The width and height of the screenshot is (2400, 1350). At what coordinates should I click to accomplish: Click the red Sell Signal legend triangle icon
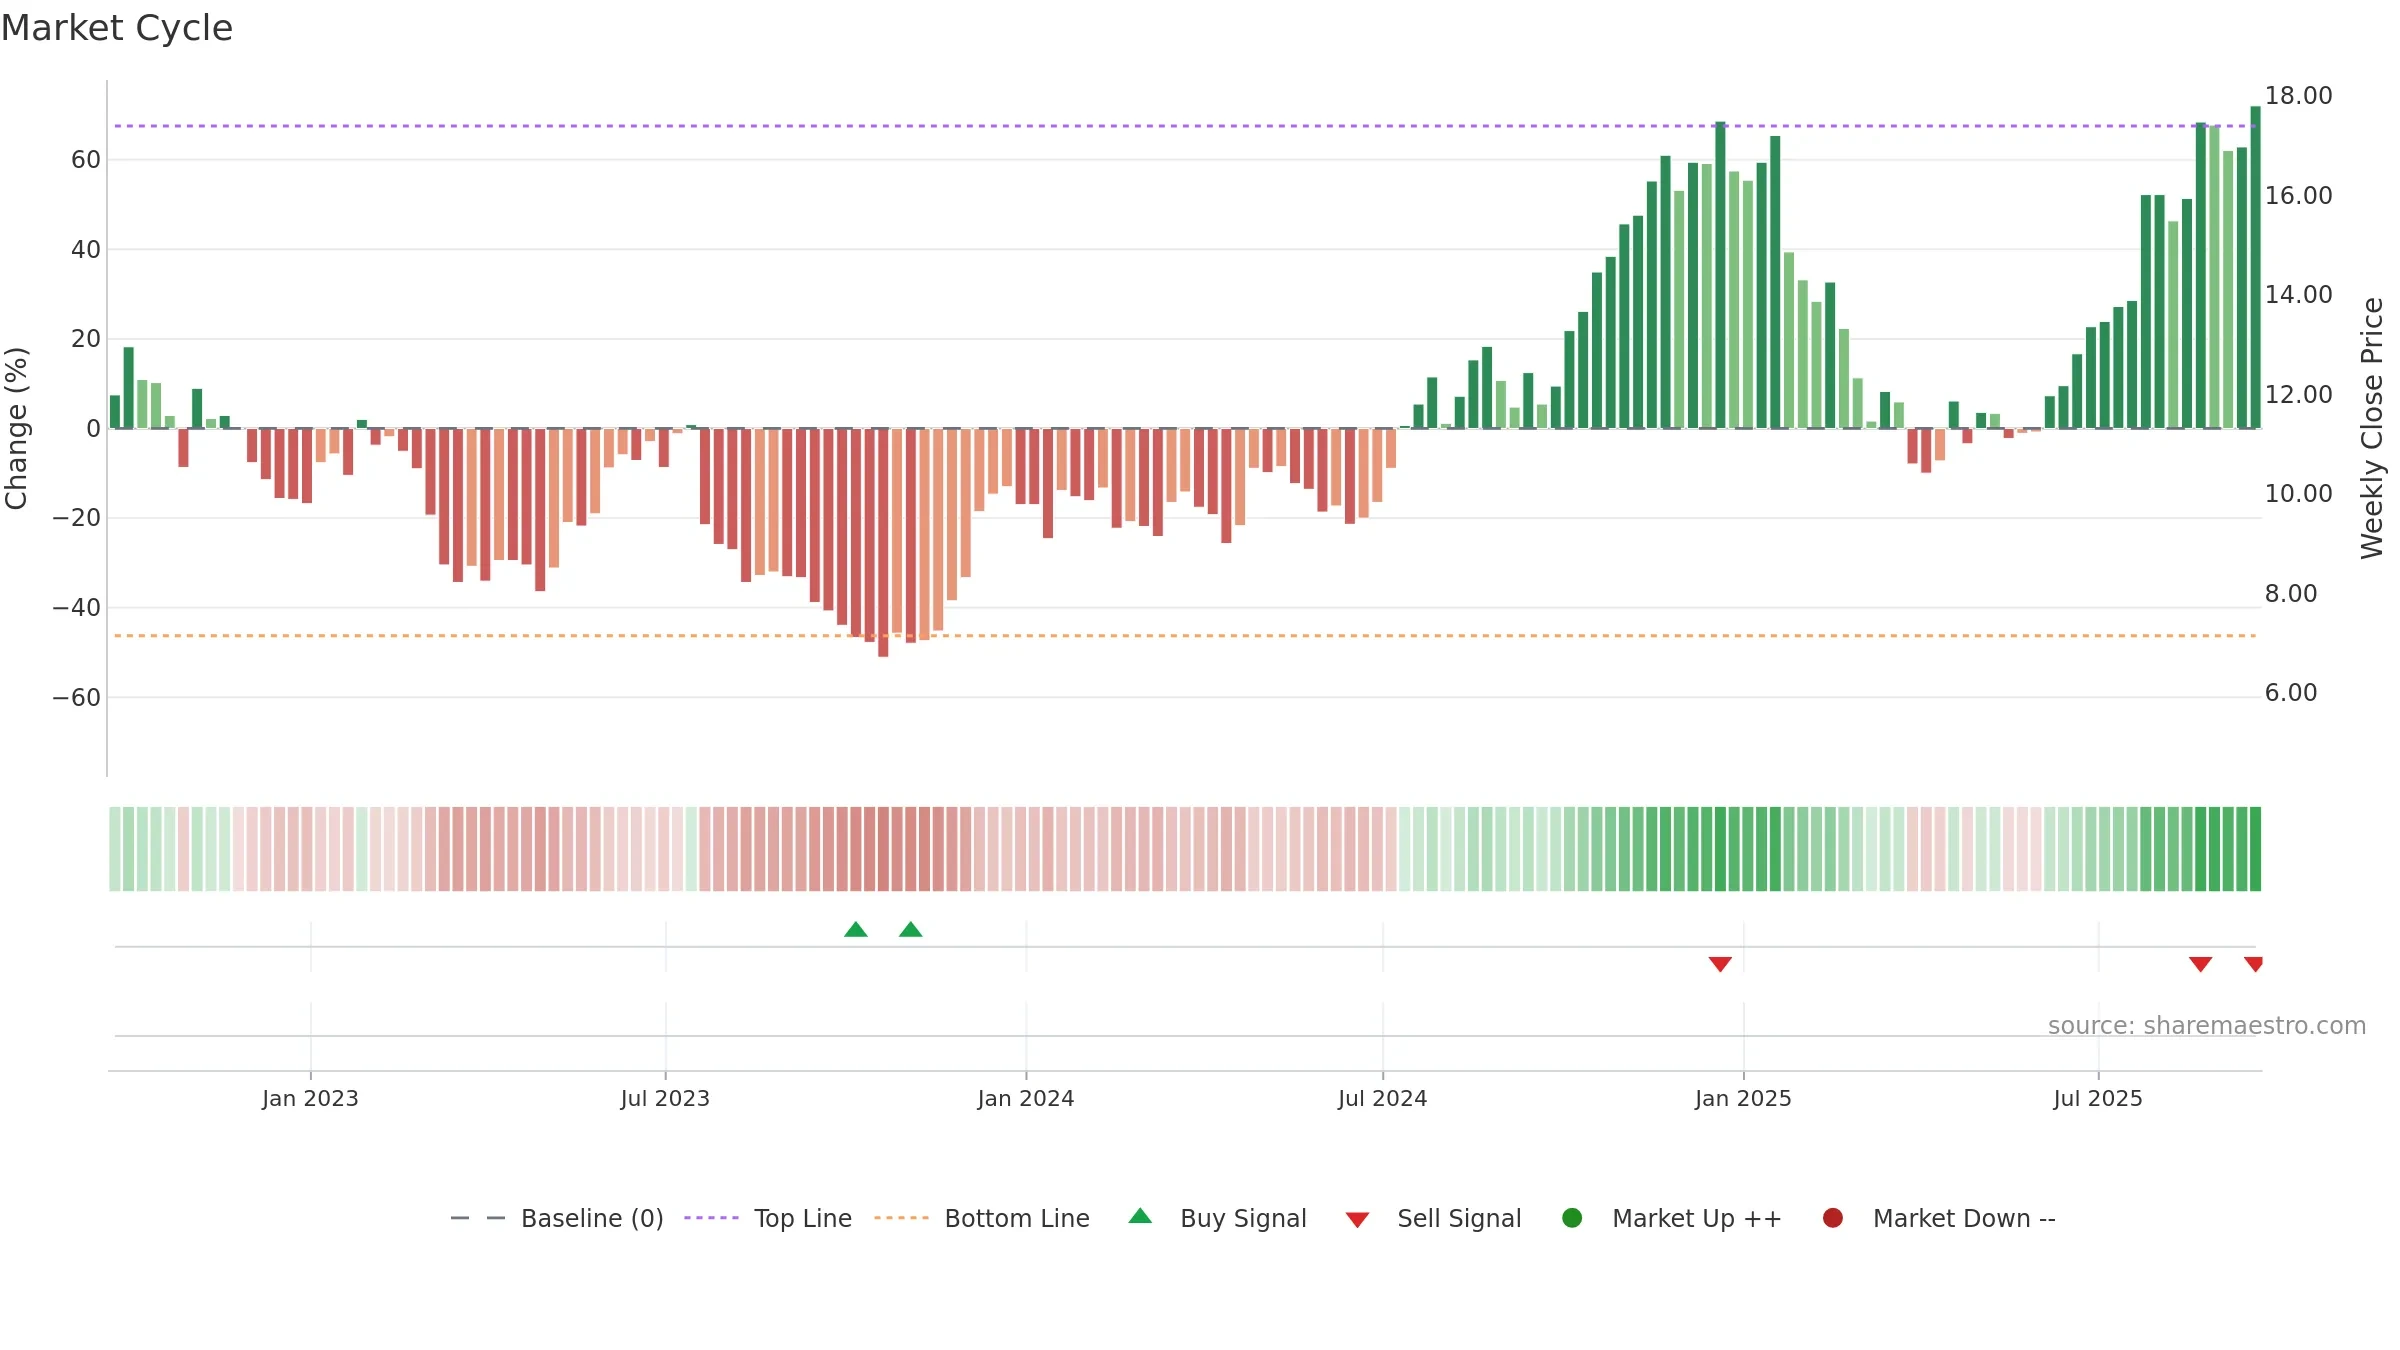[1357, 1220]
